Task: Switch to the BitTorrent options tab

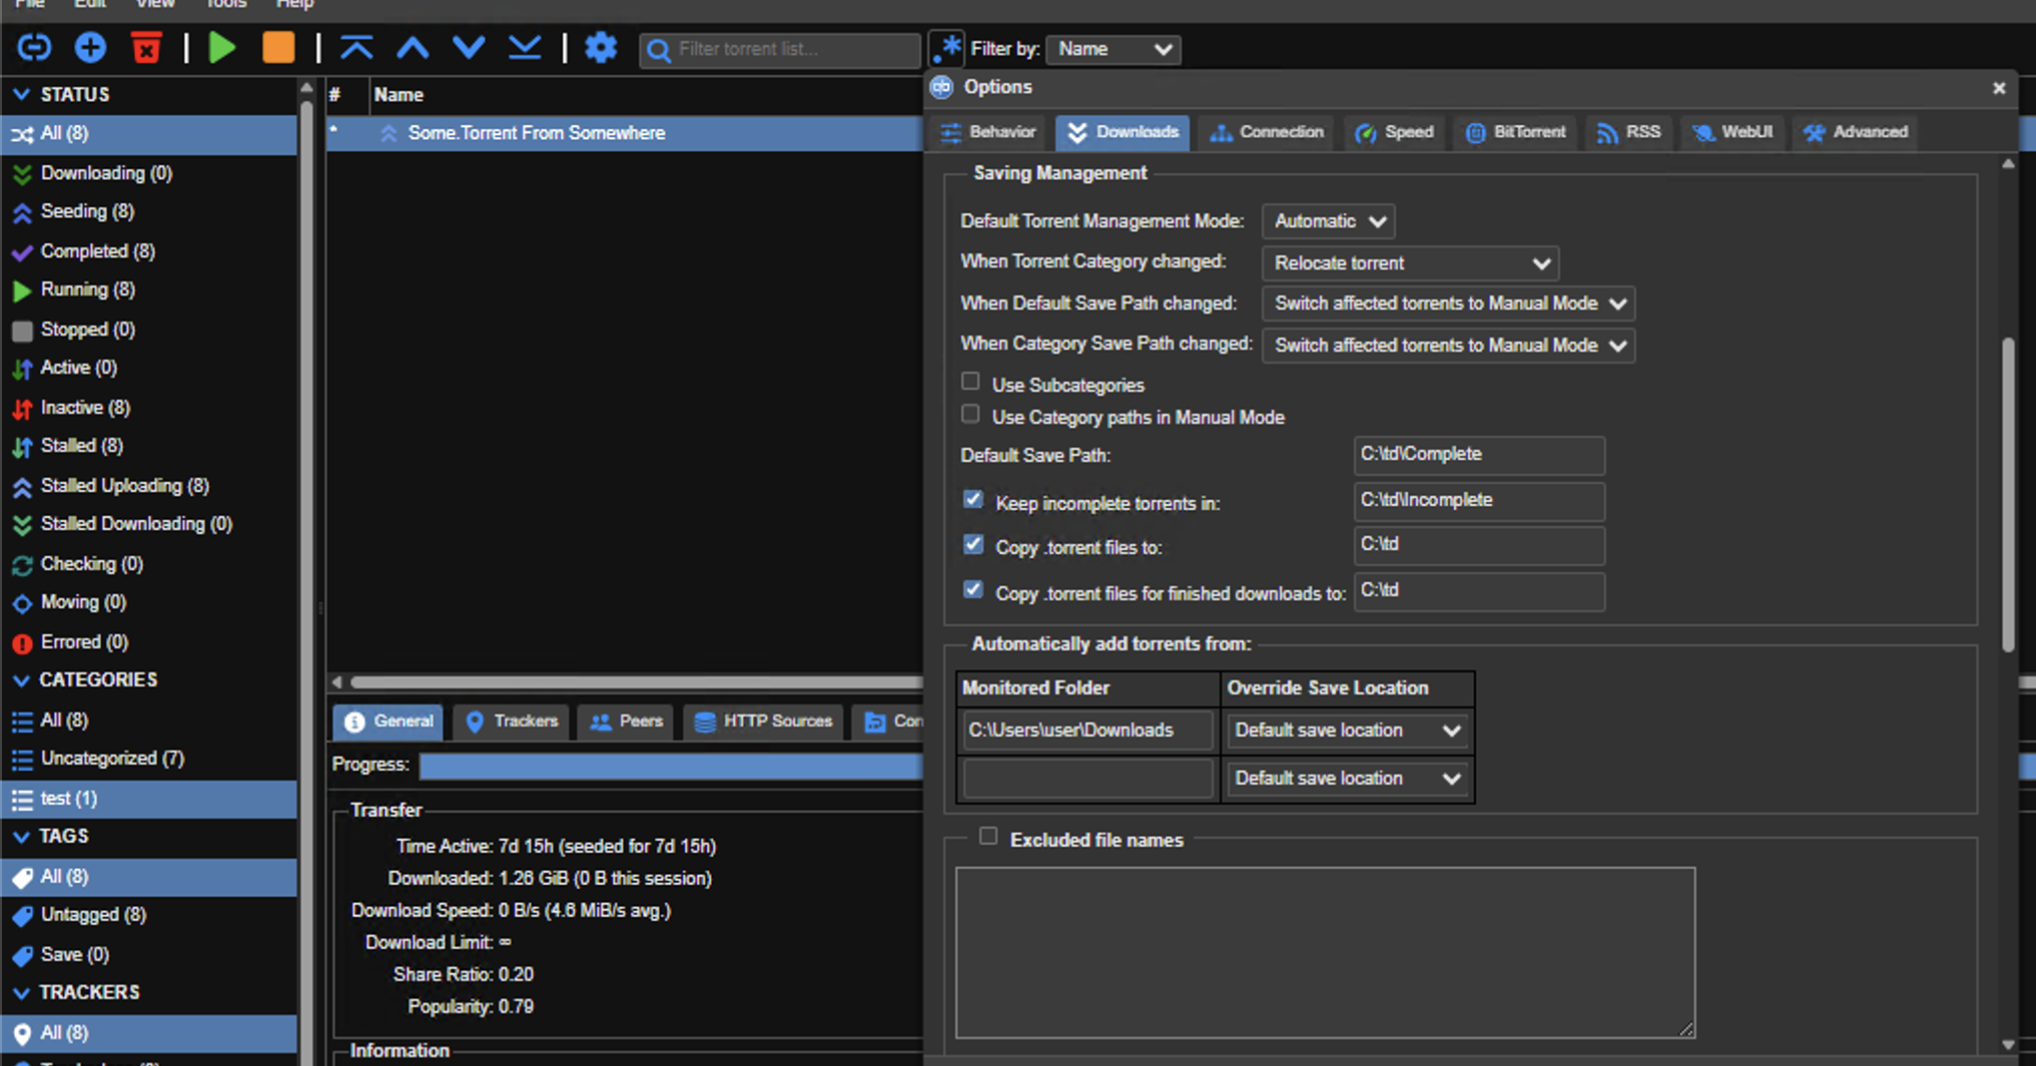Action: pos(1516,132)
